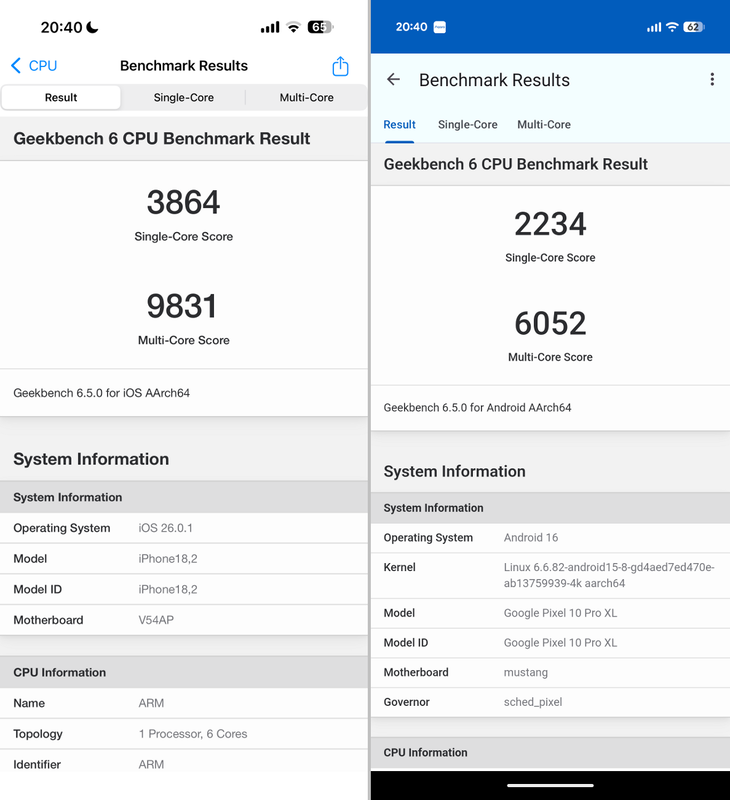The image size is (730, 800).
Task: Tap the iOS battery indicator showing 65
Action: click(320, 27)
